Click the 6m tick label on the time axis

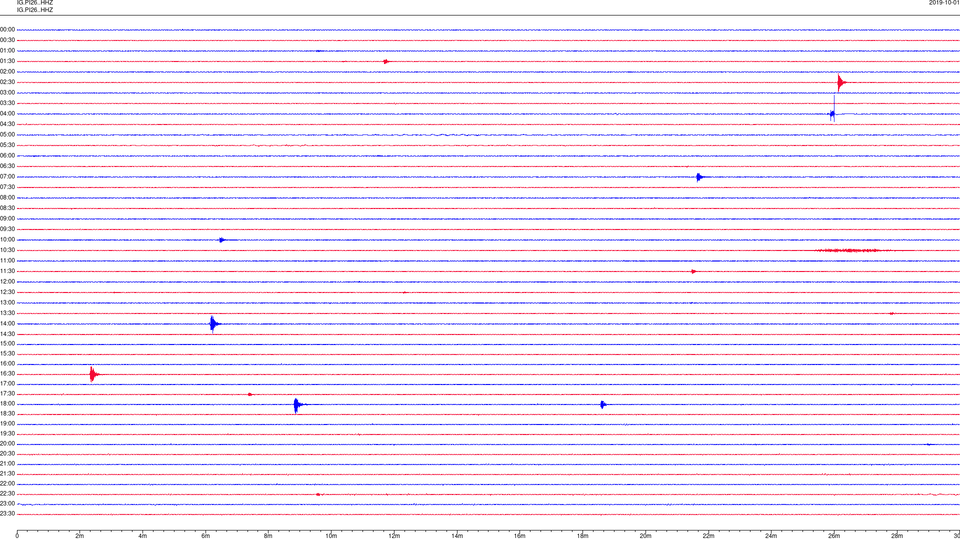(205, 536)
